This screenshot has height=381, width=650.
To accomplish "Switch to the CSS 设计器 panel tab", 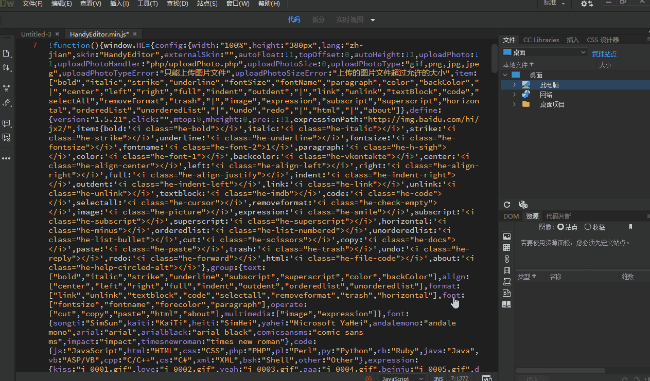I will [x=603, y=40].
